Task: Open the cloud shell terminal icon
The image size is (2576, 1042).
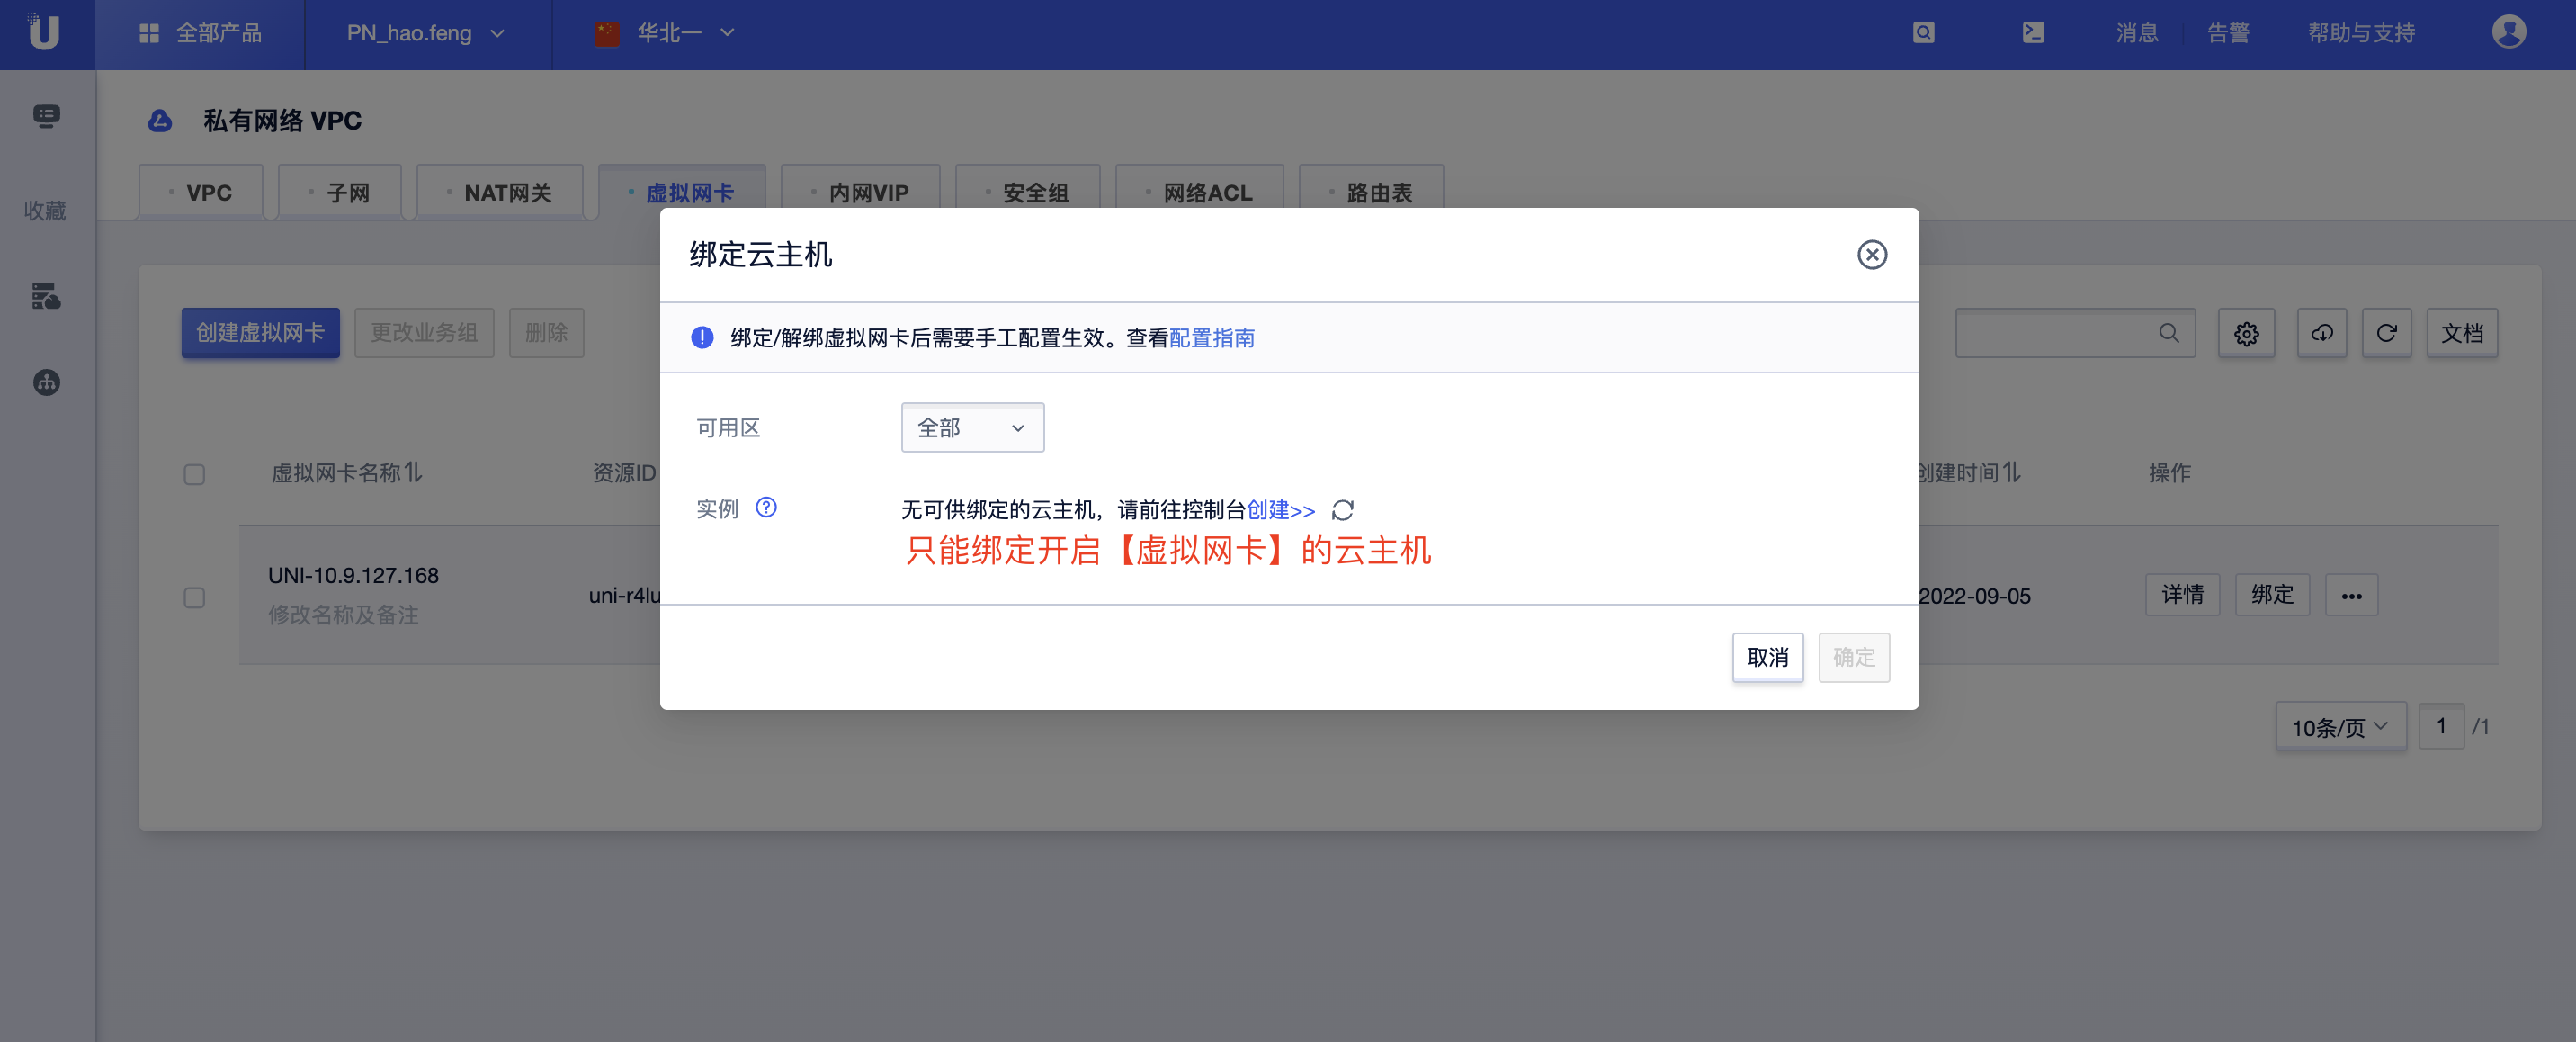Action: pos(2033,33)
